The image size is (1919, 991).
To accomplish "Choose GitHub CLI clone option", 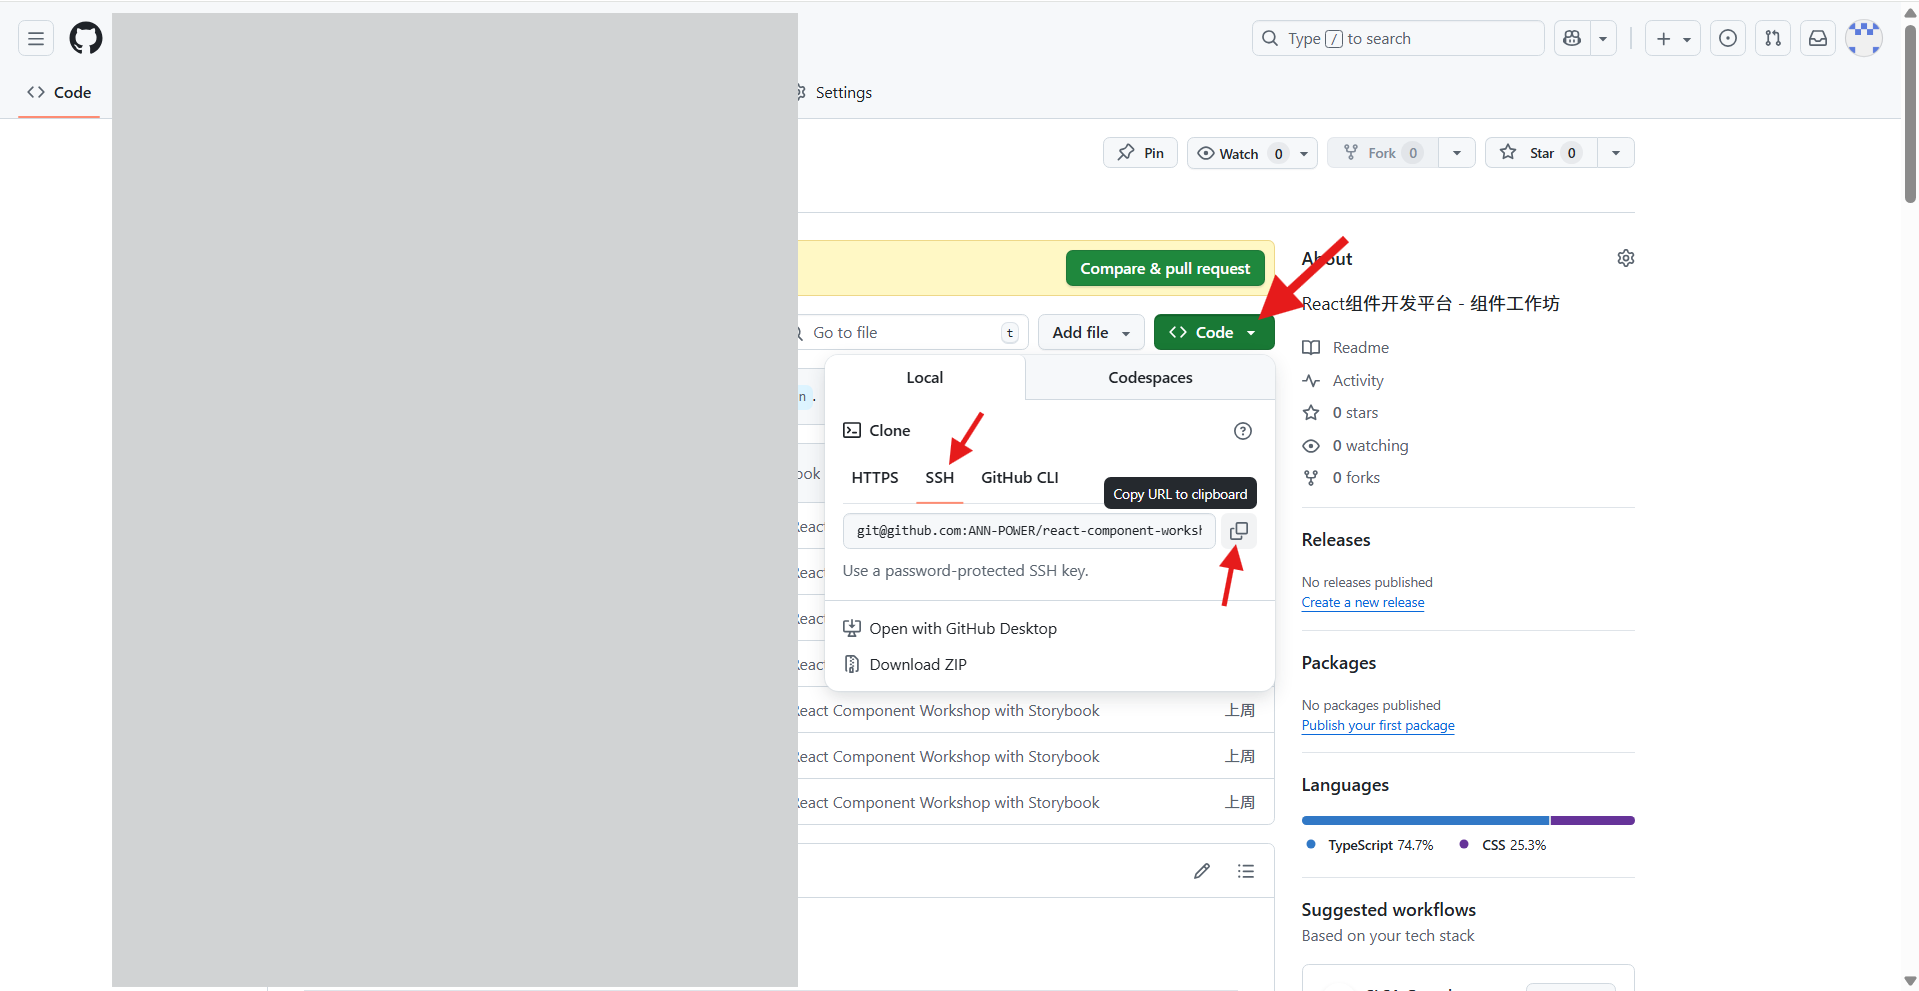I will pos(1020,478).
